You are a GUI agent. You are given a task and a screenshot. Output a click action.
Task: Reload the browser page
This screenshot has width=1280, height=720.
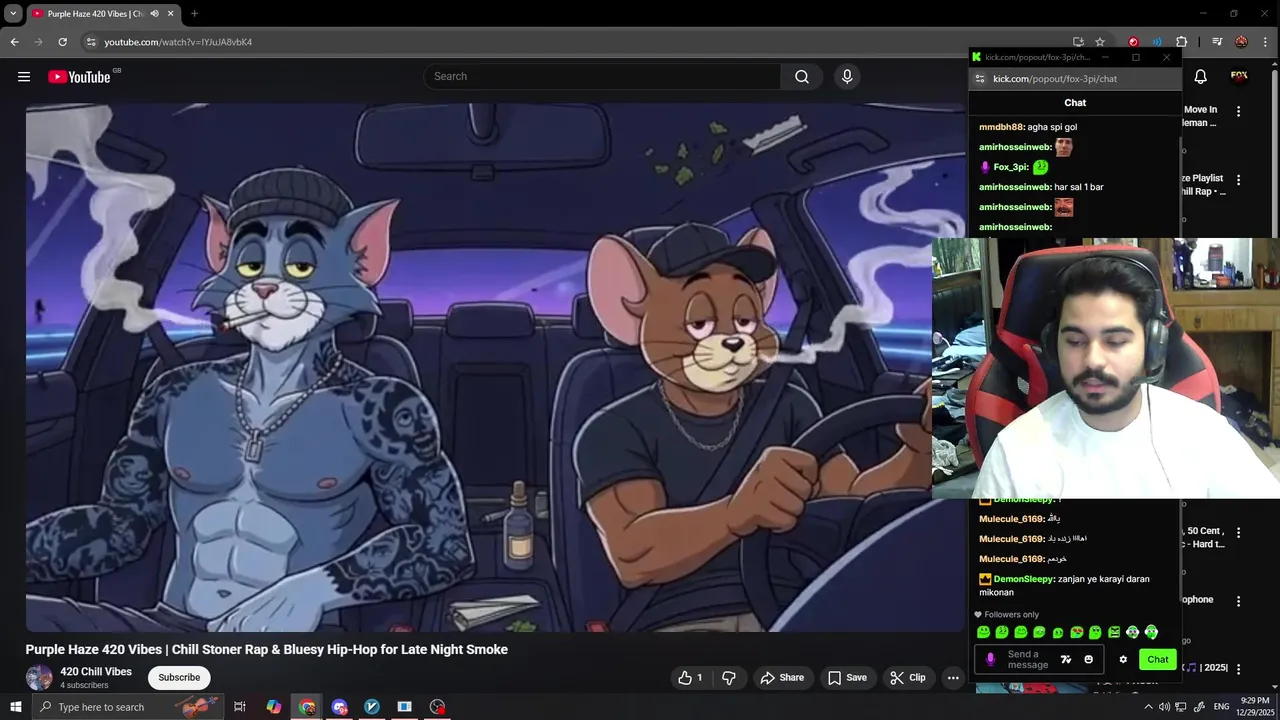pos(62,42)
